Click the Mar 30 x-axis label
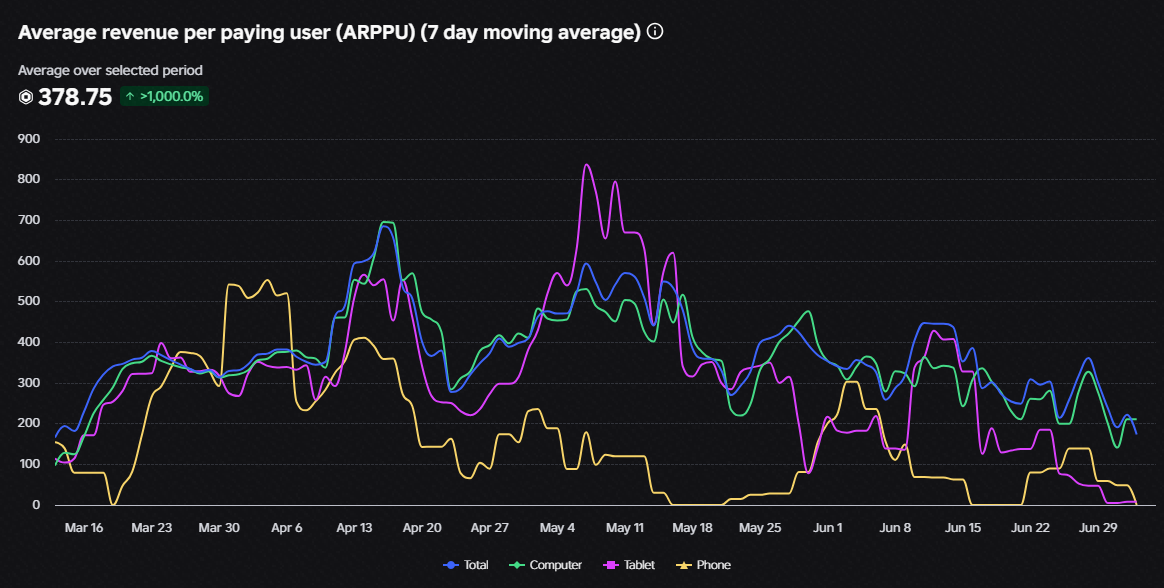 pyautogui.click(x=219, y=528)
